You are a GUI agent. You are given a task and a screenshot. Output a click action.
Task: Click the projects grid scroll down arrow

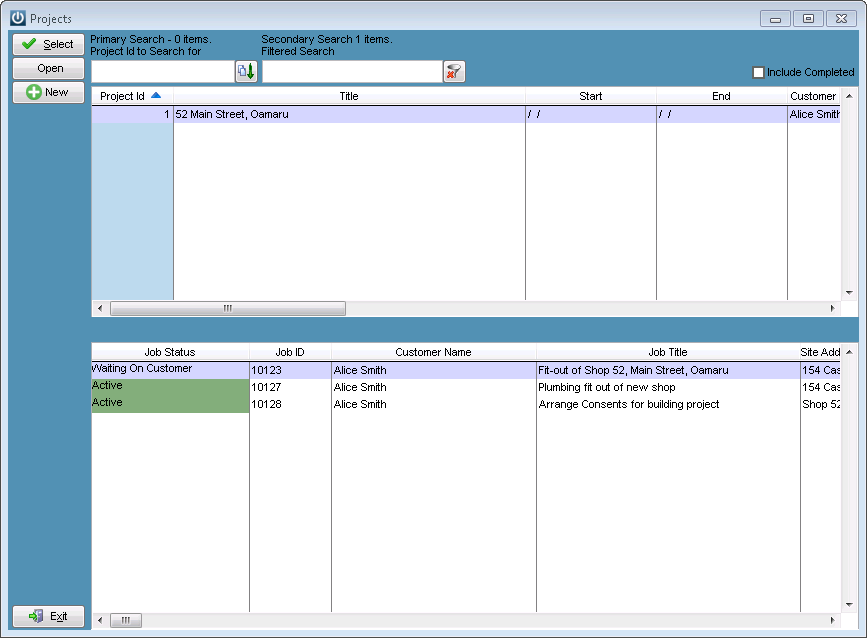849,293
